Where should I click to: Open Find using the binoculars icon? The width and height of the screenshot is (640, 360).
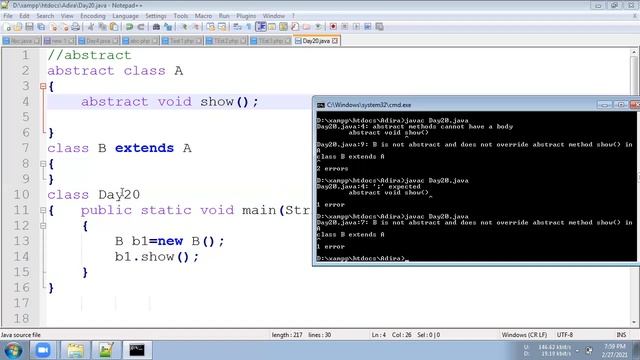pyautogui.click(x=156, y=27)
